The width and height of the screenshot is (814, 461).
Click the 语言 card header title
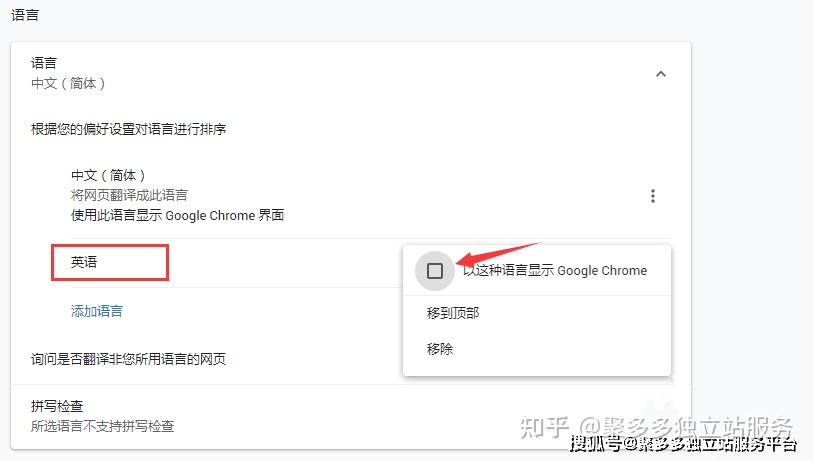tap(44, 63)
